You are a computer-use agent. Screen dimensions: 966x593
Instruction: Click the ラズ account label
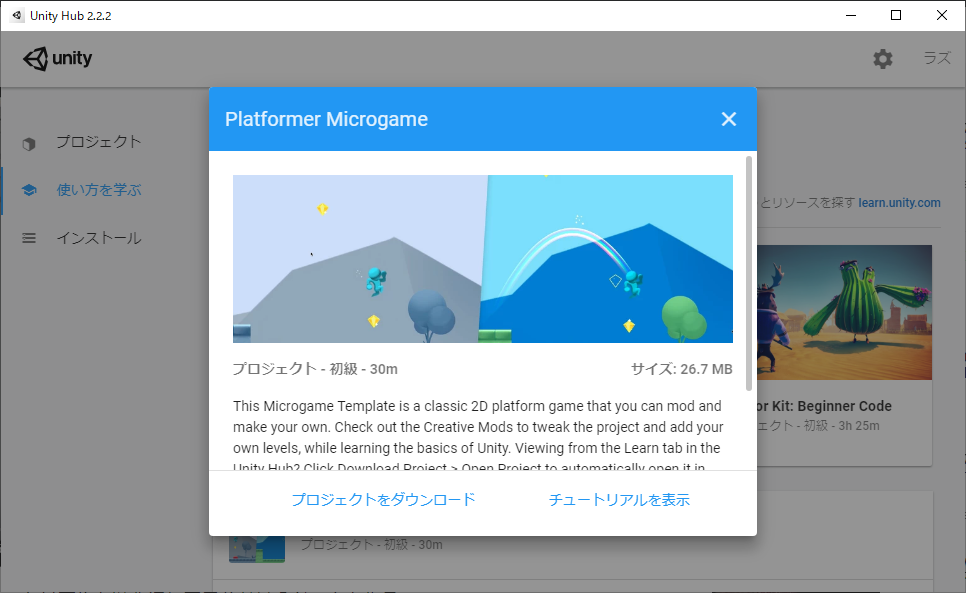pyautogui.click(x=937, y=58)
